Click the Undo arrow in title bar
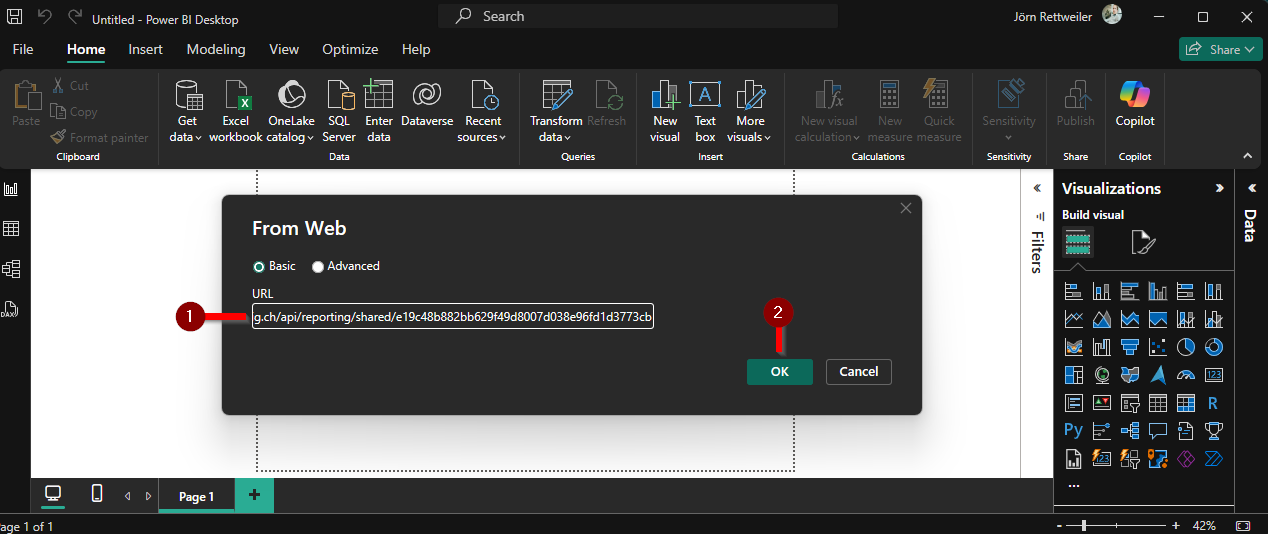The width and height of the screenshot is (1268, 534). [x=45, y=17]
